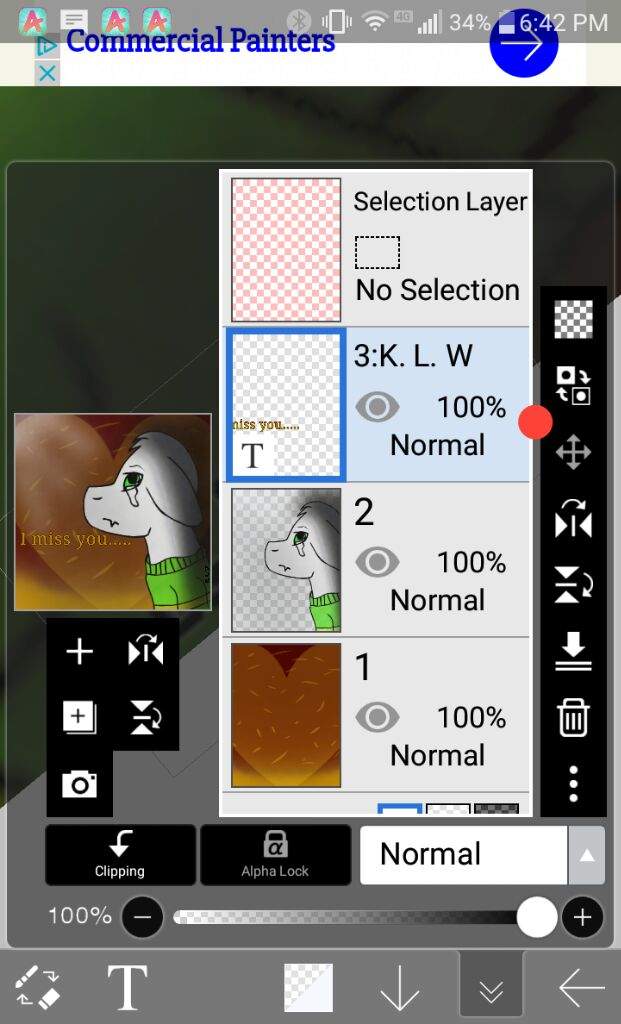
Task: Click the checkerboard clear layer icon
Action: tap(573, 319)
